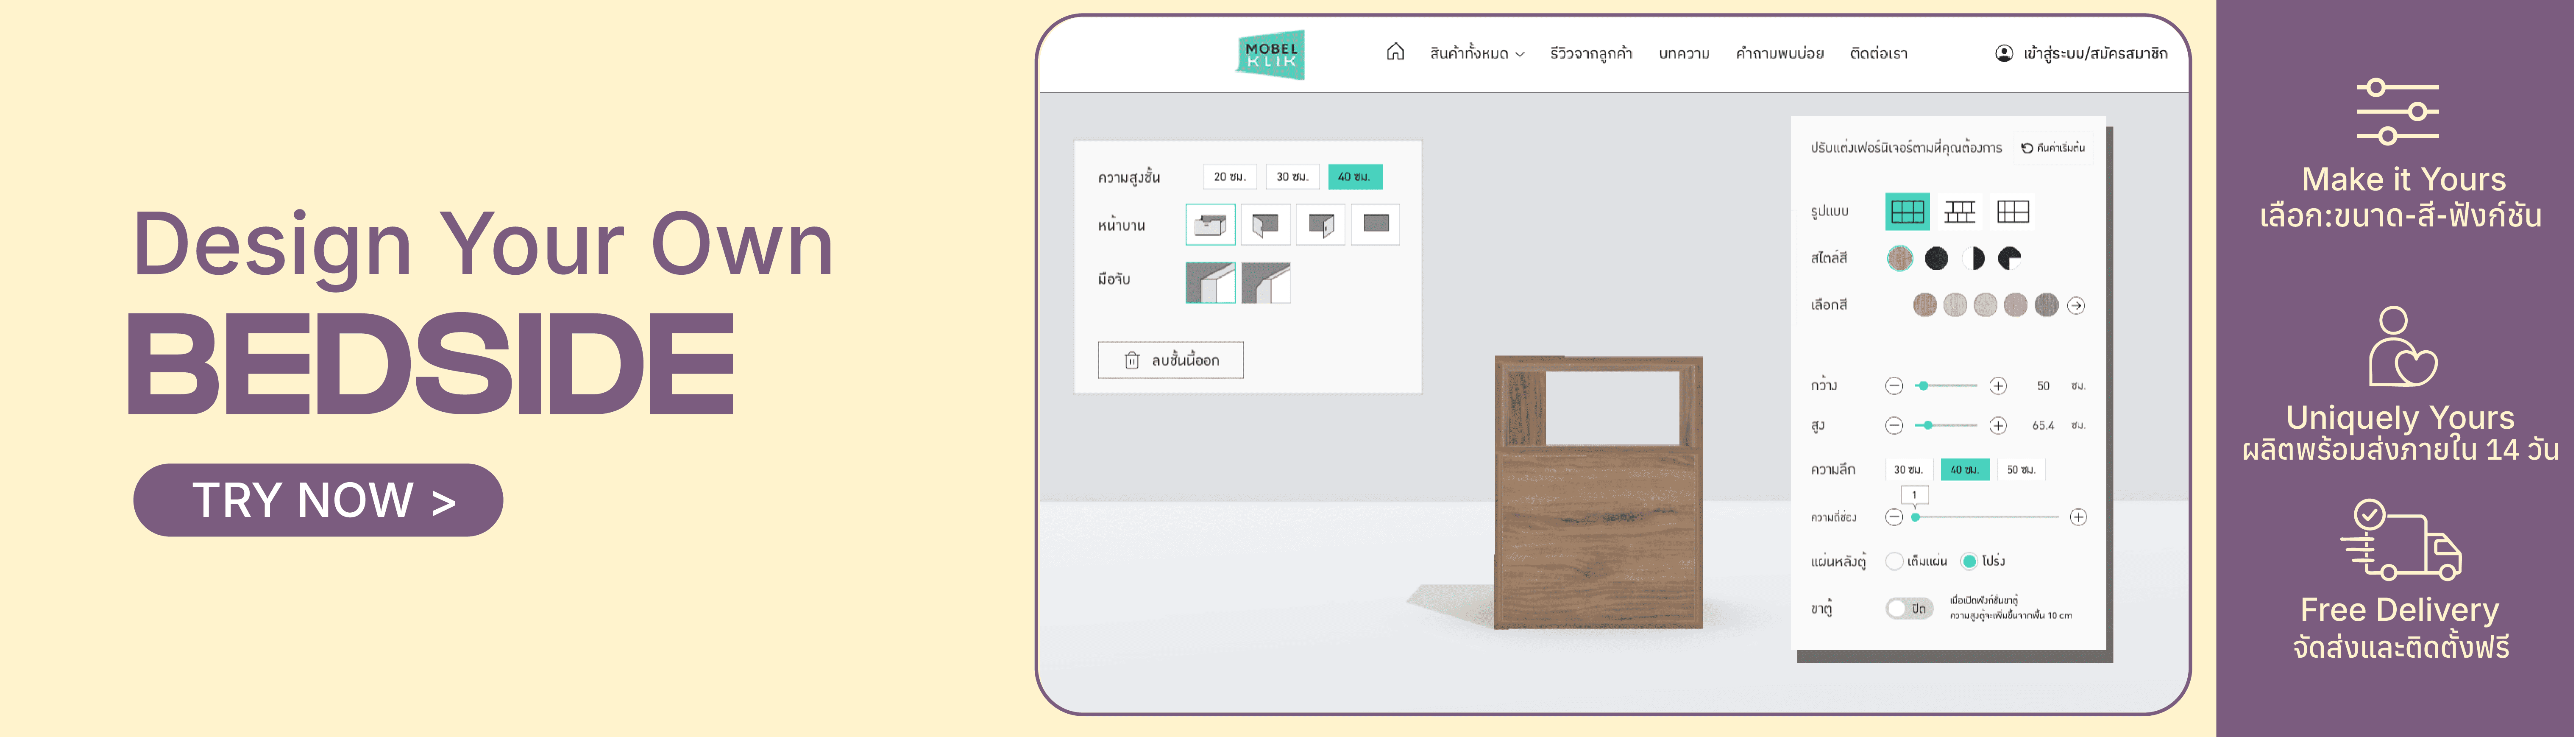Set depth to 40 ซม.
Screen dimensions: 2576x737
(x=1965, y=469)
